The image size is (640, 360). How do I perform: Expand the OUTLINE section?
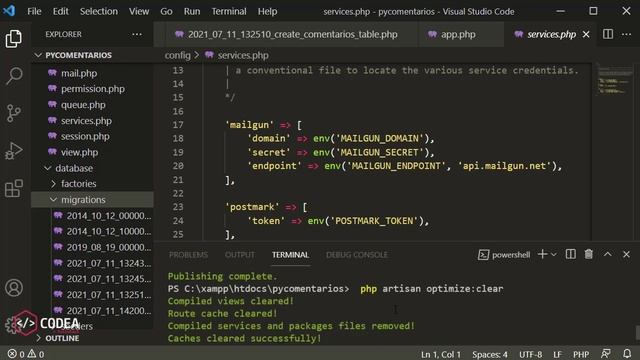[x=92, y=338]
